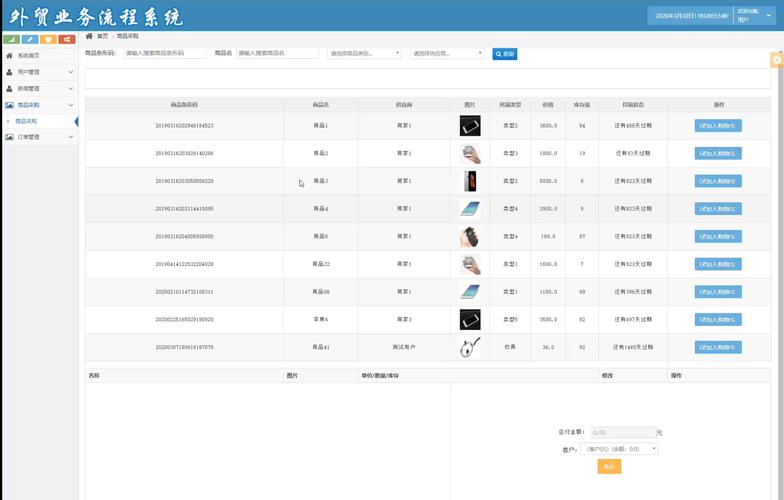
Task: Click the price cell 199.0
Action: (x=548, y=236)
